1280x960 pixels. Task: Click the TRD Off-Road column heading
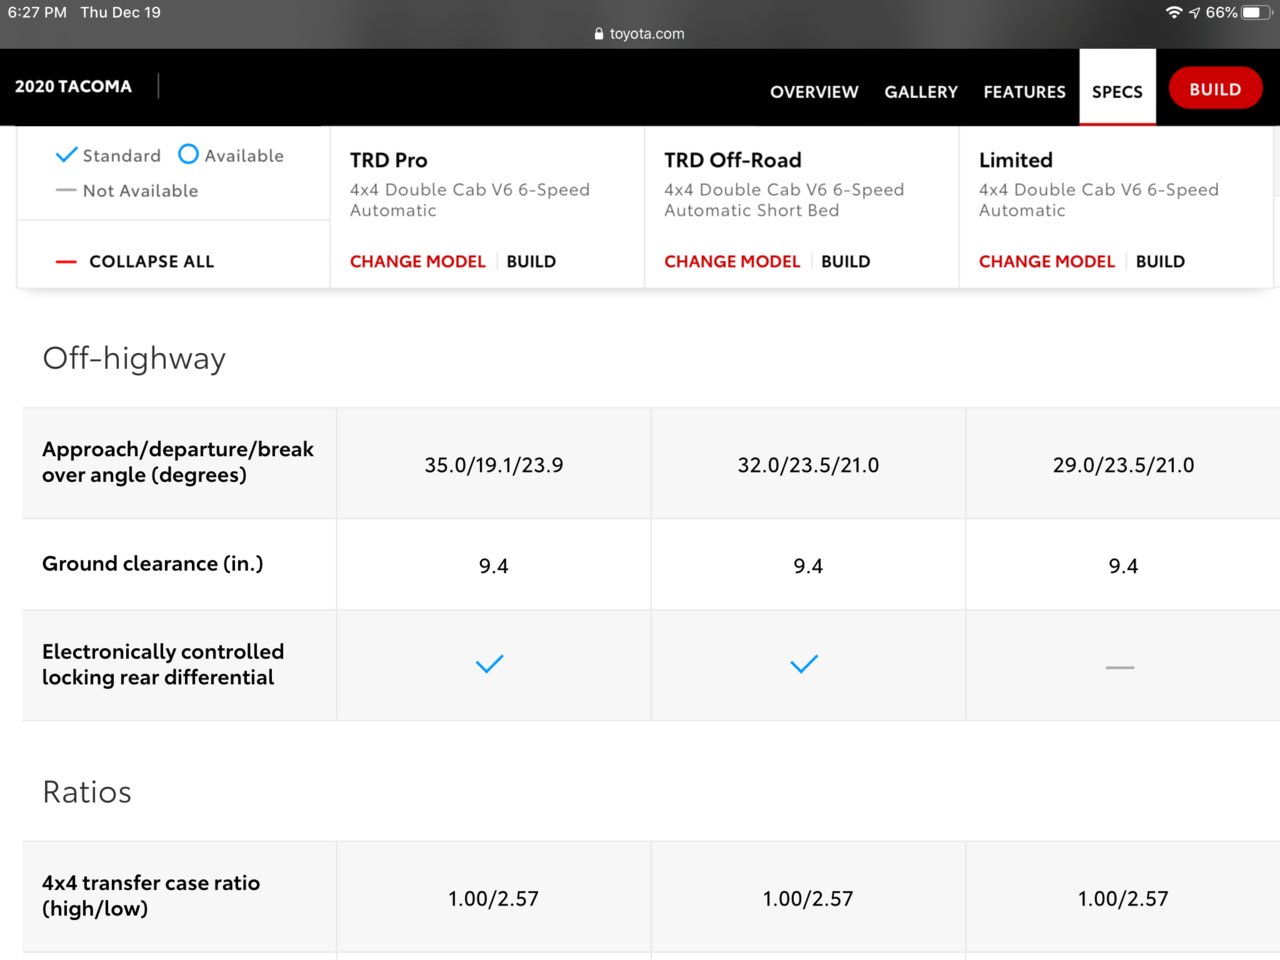[733, 160]
